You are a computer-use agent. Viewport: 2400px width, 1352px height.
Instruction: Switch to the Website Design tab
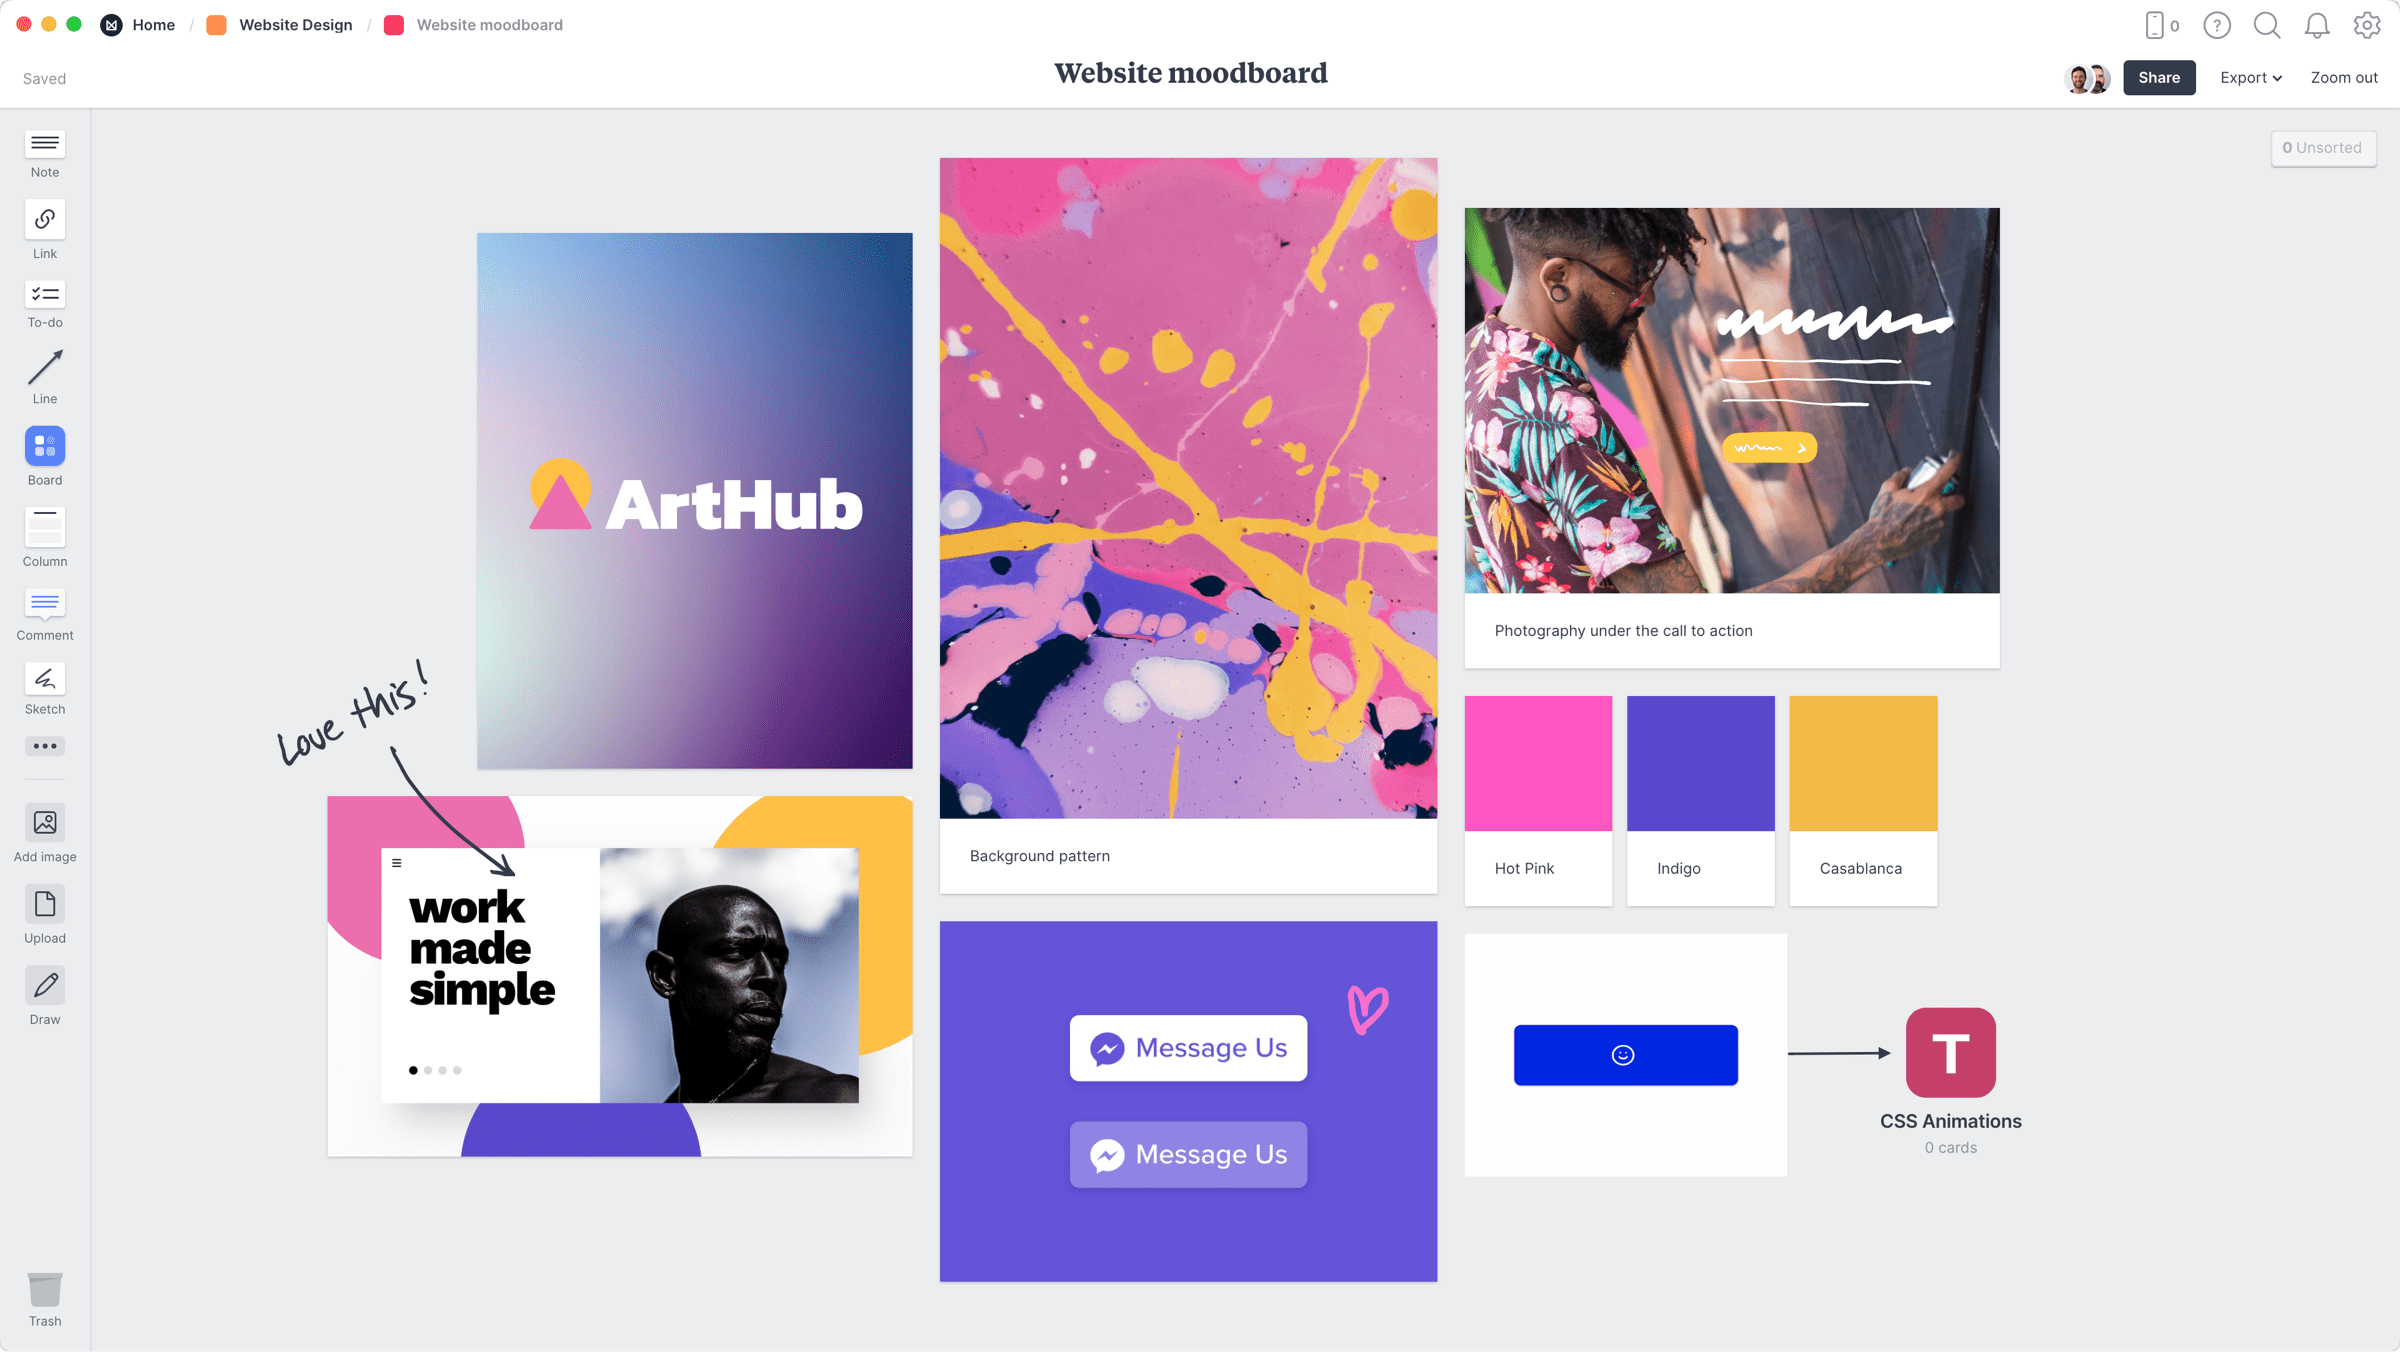(295, 23)
